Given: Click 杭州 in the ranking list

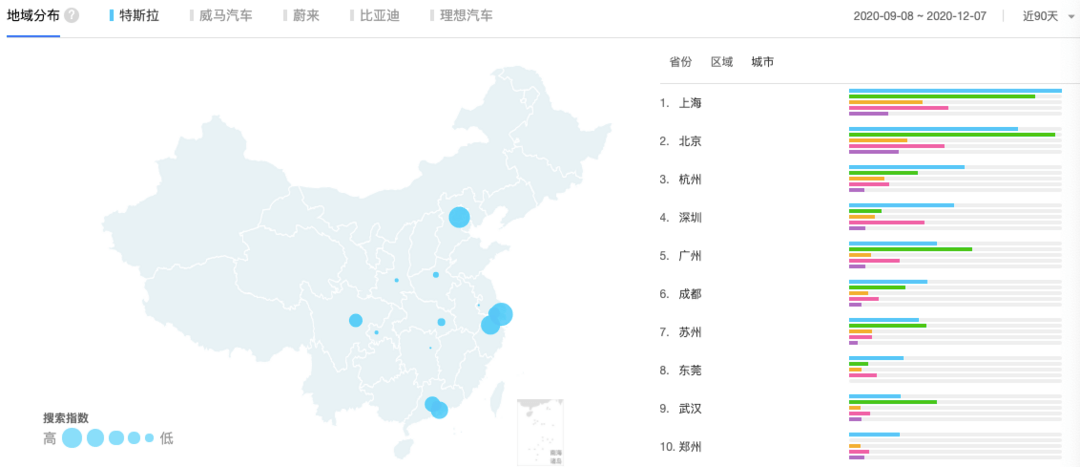Looking at the screenshot, I should (690, 180).
